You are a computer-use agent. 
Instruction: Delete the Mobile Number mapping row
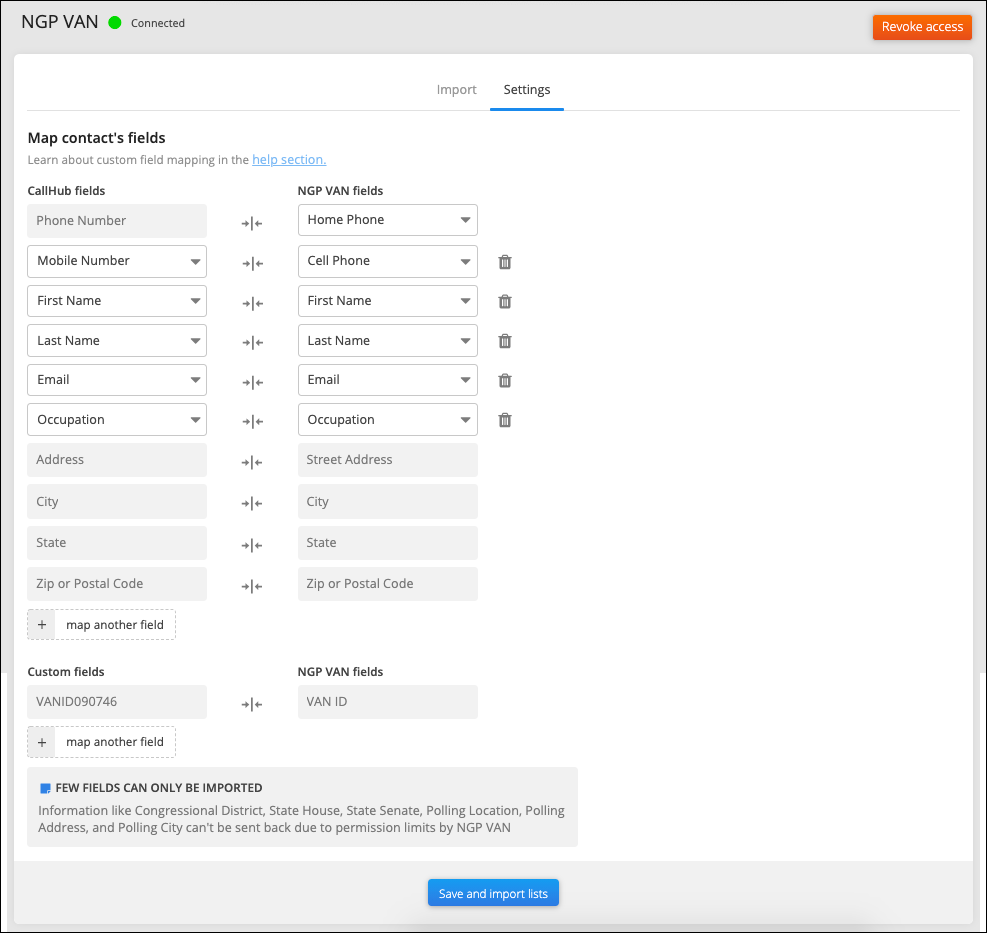[505, 262]
